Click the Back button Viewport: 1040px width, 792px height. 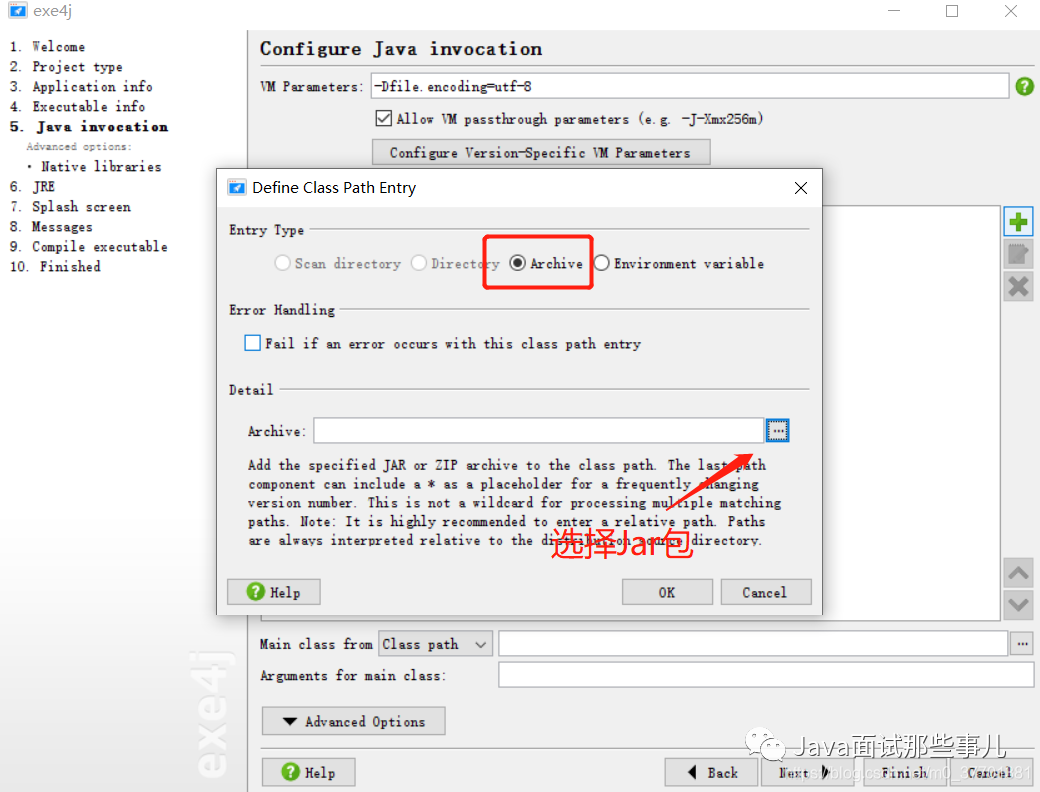coord(712,772)
